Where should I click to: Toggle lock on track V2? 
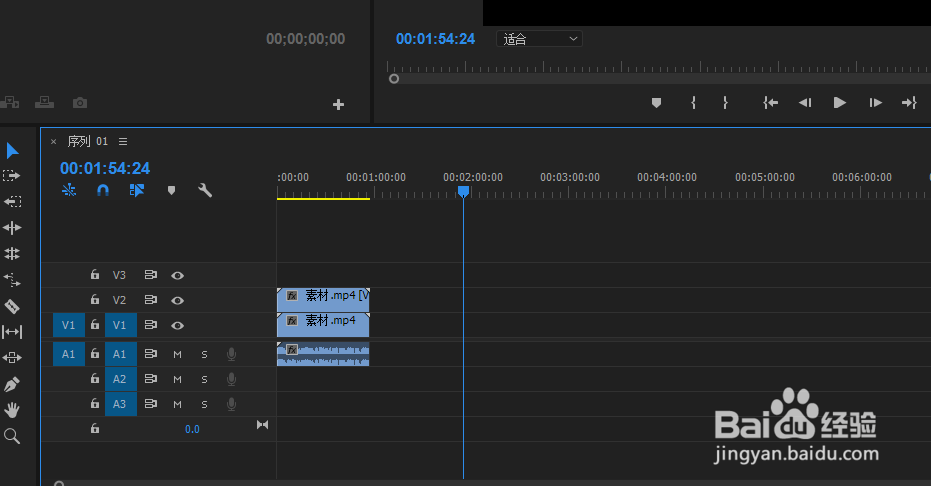[x=94, y=300]
